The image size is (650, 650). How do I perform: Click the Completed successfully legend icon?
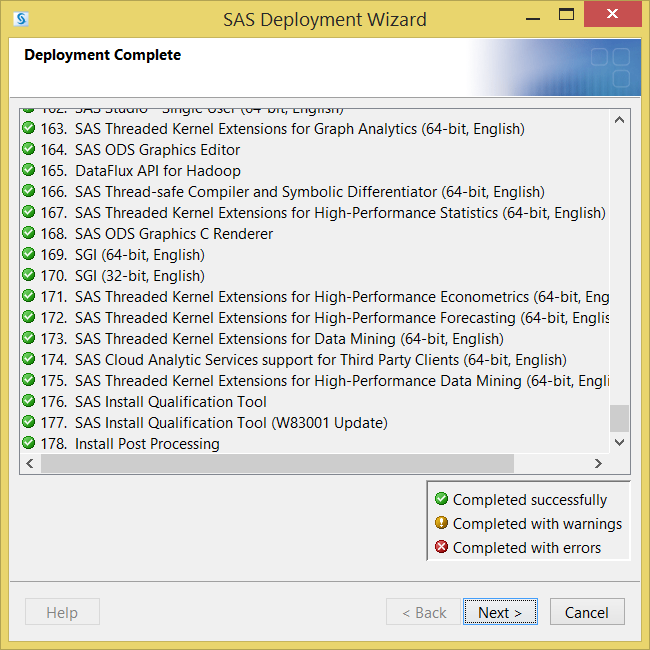coord(441,499)
